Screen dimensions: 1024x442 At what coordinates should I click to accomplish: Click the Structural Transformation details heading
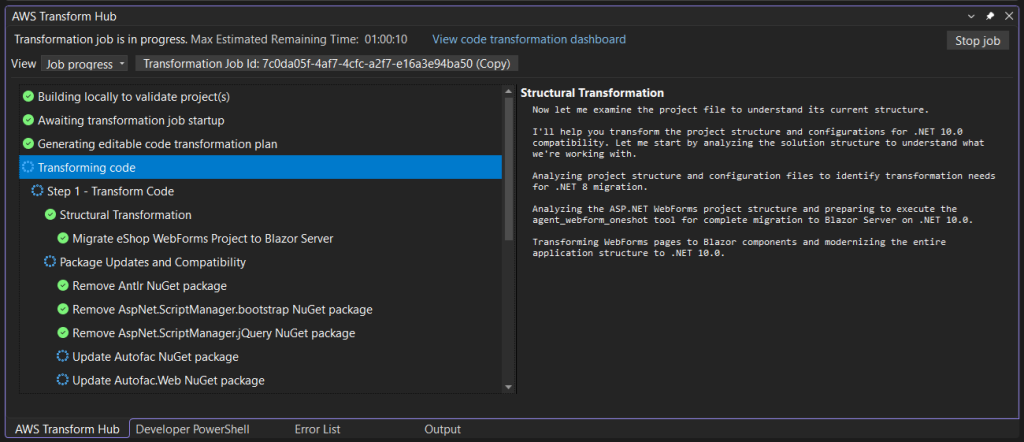(x=592, y=93)
